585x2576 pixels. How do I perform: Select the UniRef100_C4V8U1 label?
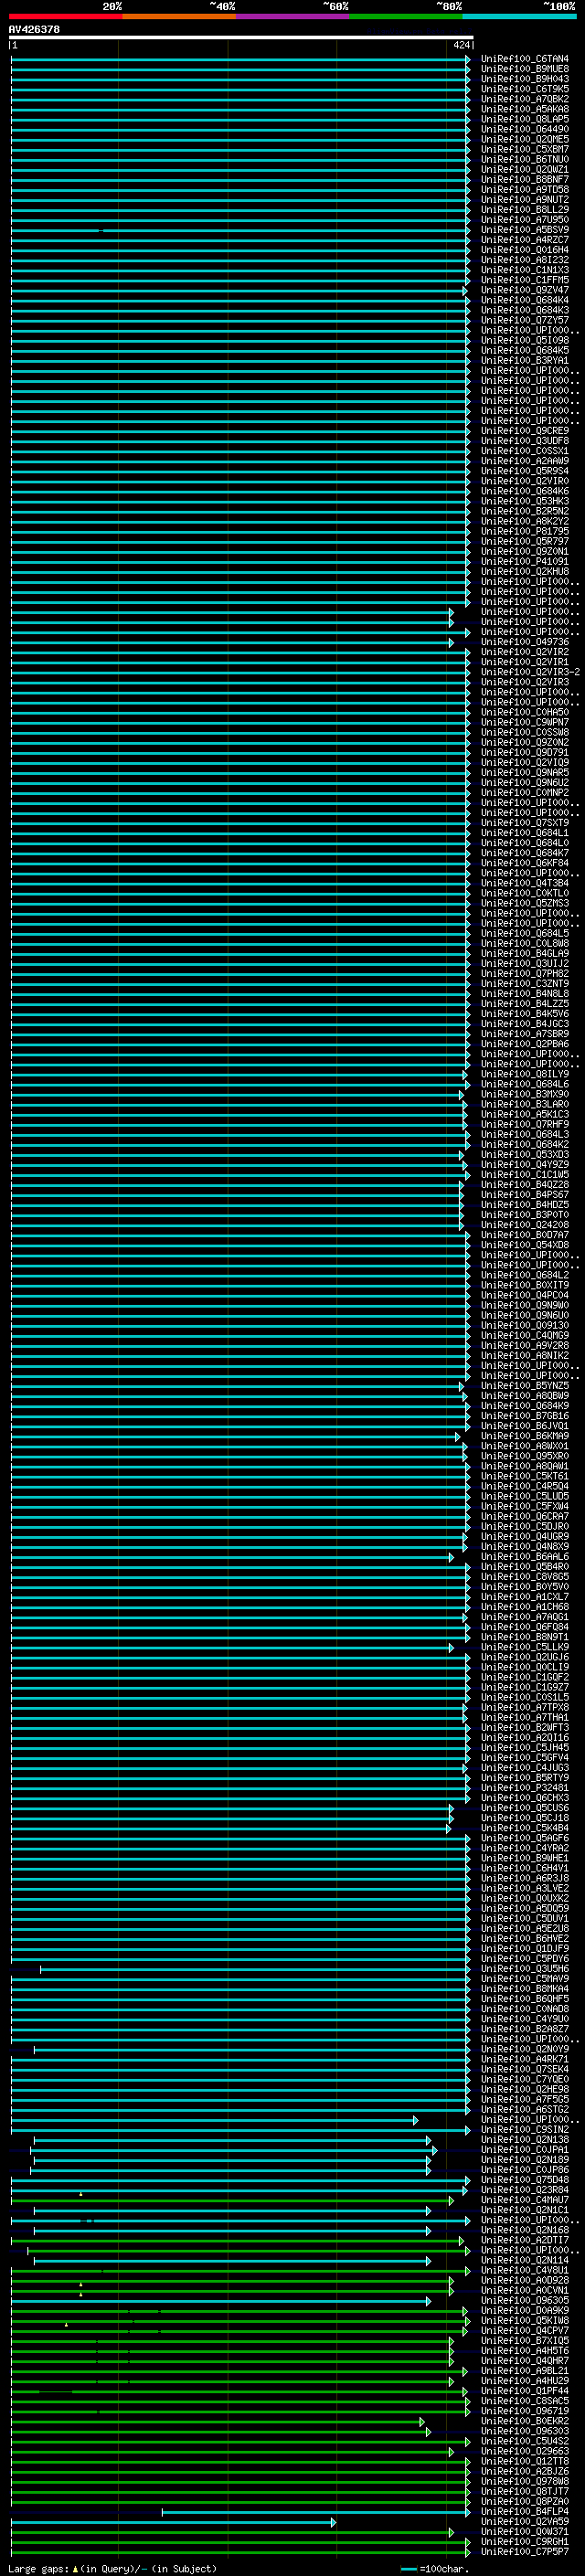click(524, 2269)
